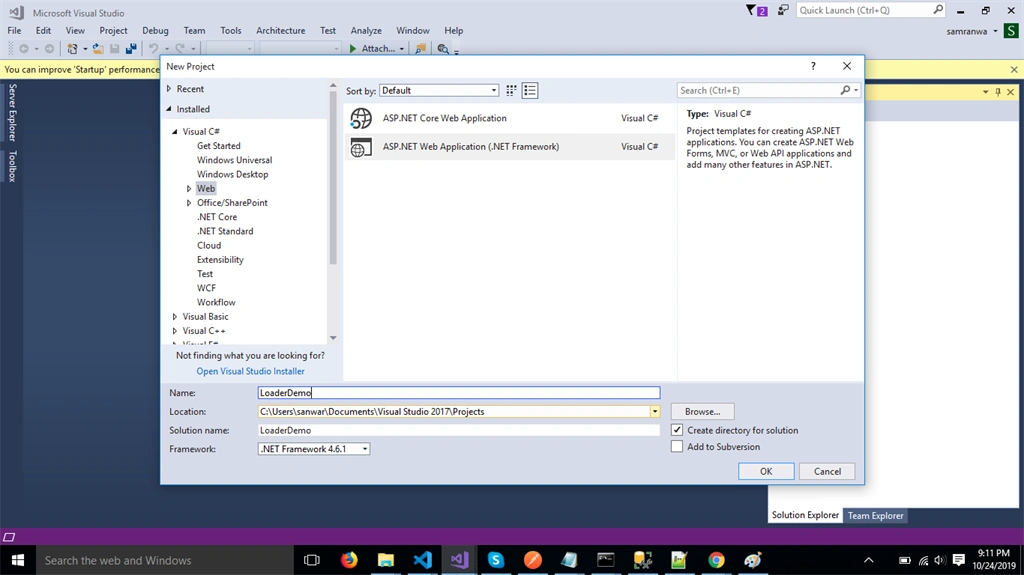The image size is (1024, 575).
Task: Click the Visual Studio taskbar icon
Action: 459,560
